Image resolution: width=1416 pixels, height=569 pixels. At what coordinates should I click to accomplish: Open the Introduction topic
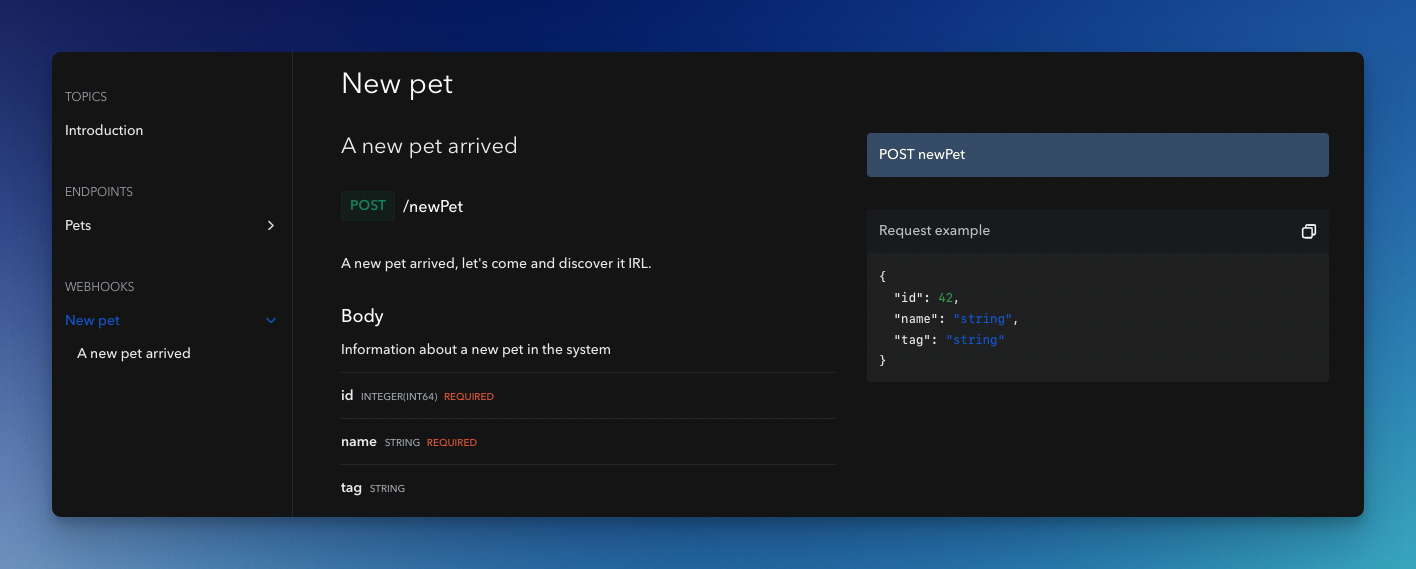tap(104, 130)
